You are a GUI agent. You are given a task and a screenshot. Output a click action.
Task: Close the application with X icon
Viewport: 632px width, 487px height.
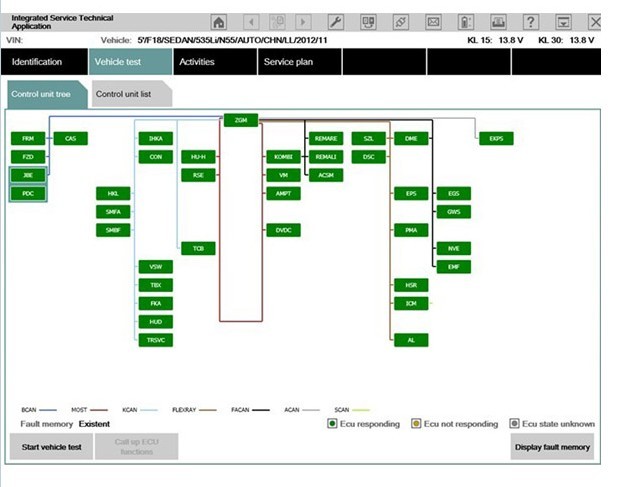(595, 22)
